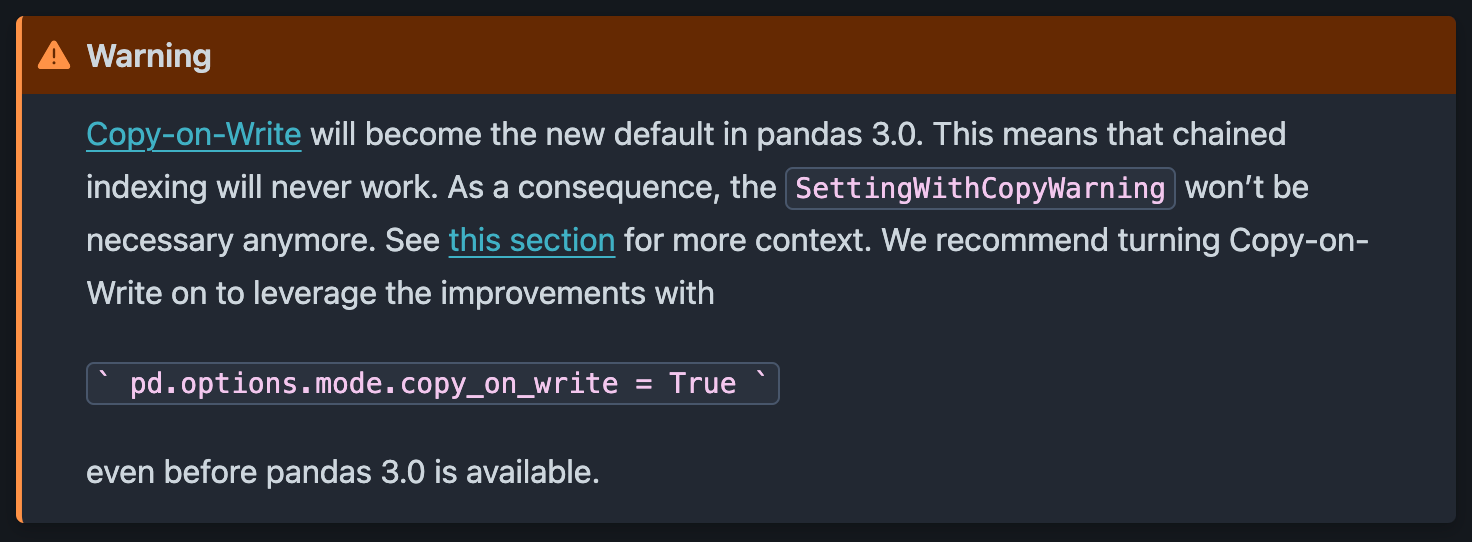The width and height of the screenshot is (1472, 542).
Task: Click the text "even before pandas 3.0 is available."
Action: (343, 472)
